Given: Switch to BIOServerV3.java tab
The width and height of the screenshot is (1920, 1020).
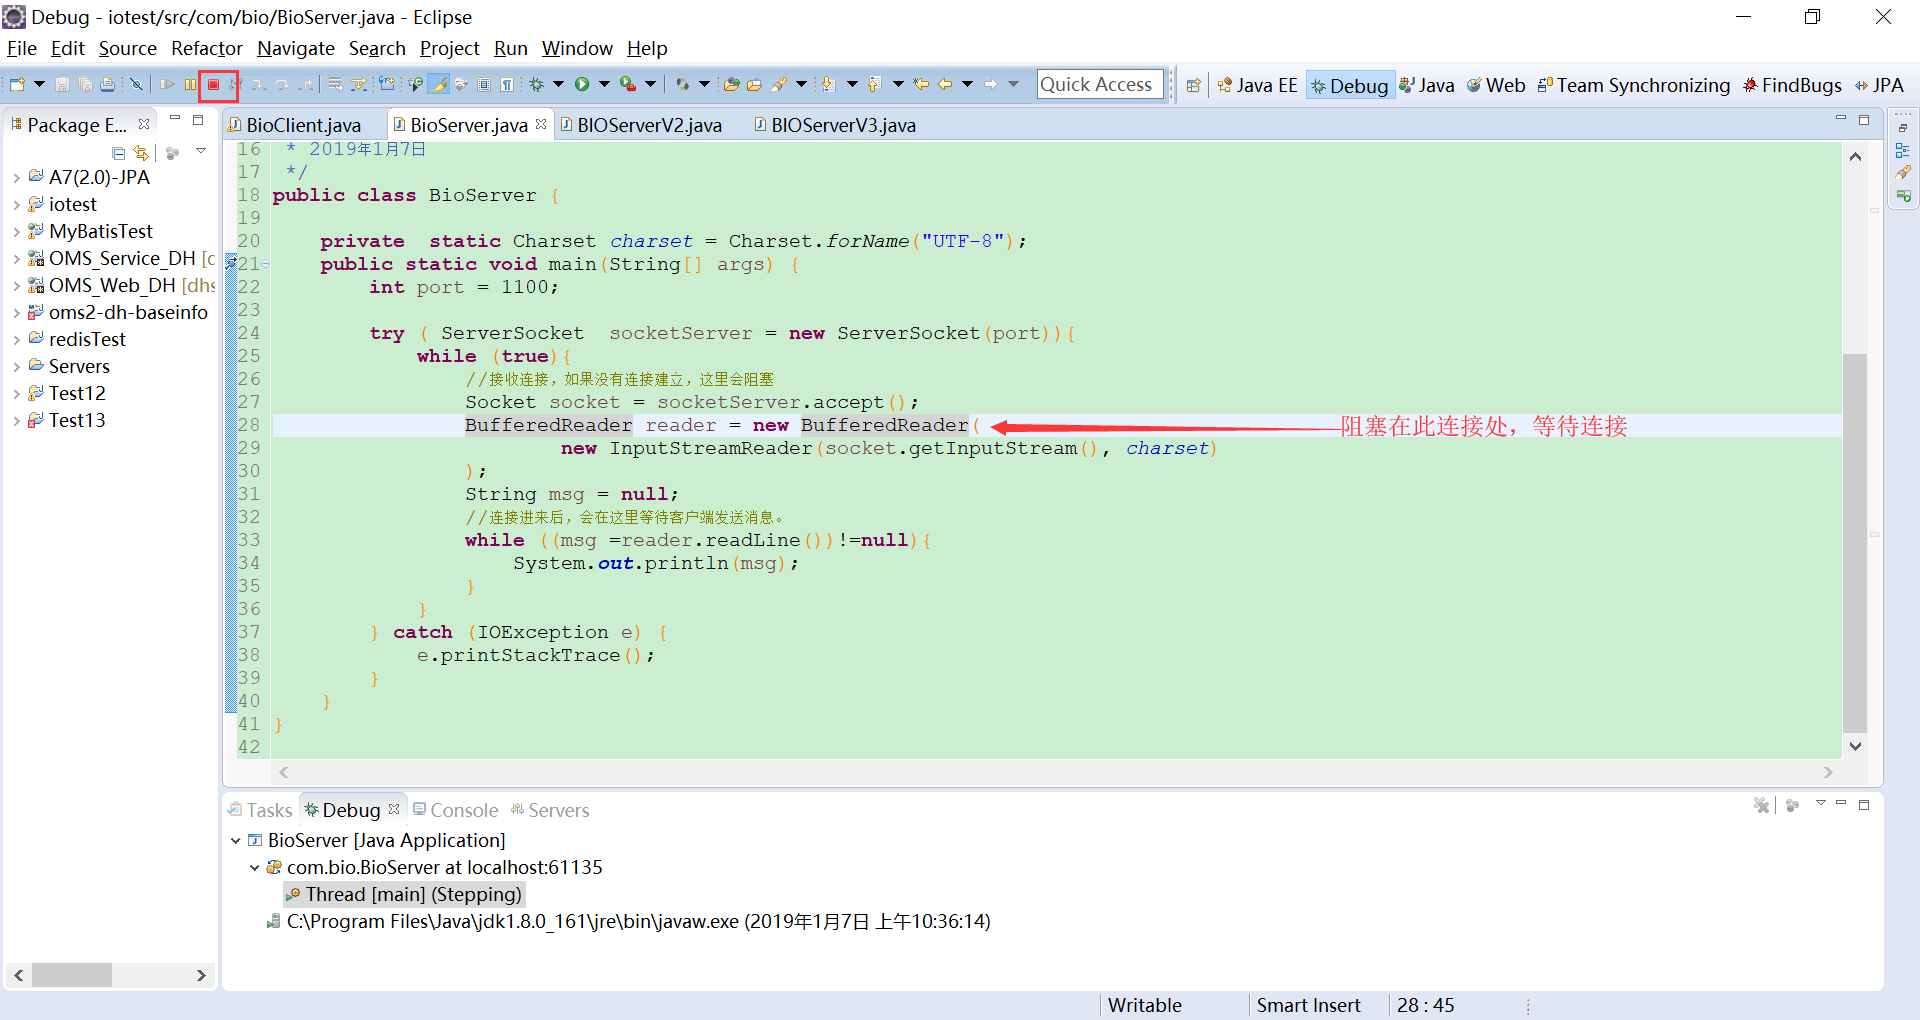Looking at the screenshot, I should (x=843, y=125).
